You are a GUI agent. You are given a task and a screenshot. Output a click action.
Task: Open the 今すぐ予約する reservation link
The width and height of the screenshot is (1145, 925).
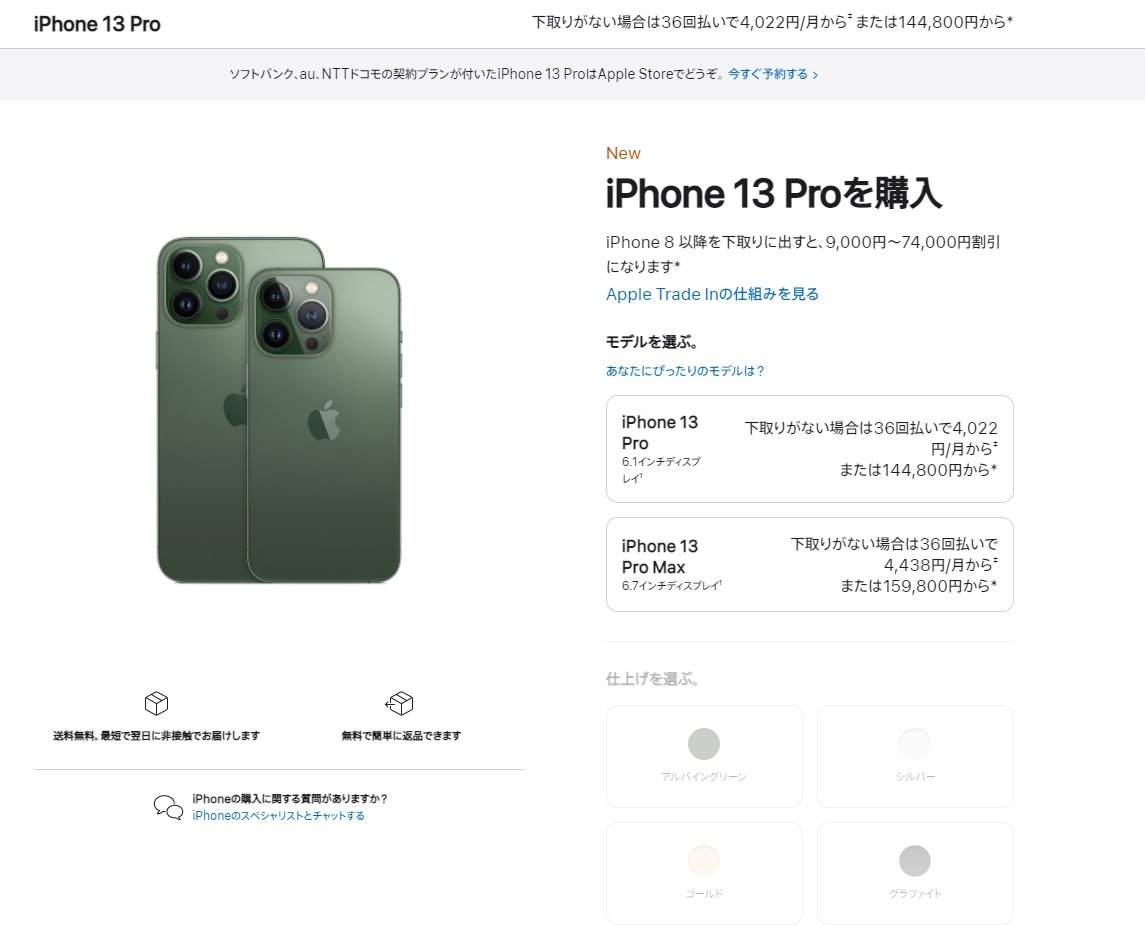point(768,74)
